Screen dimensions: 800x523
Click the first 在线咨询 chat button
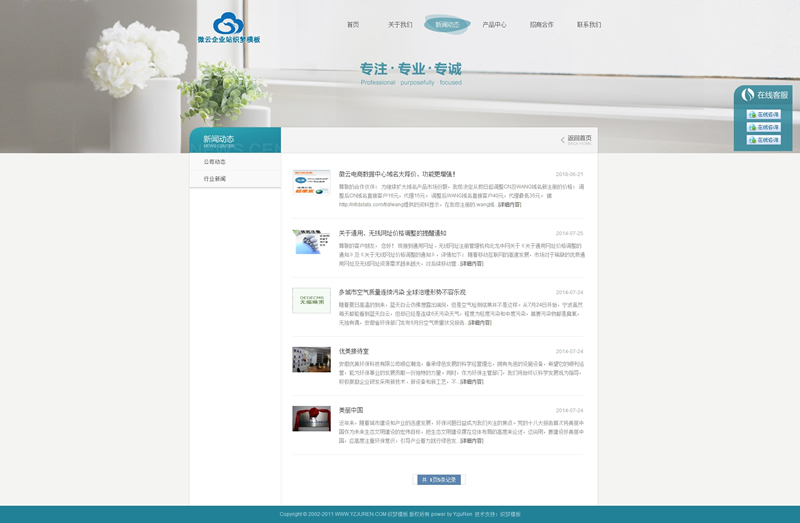click(x=764, y=114)
